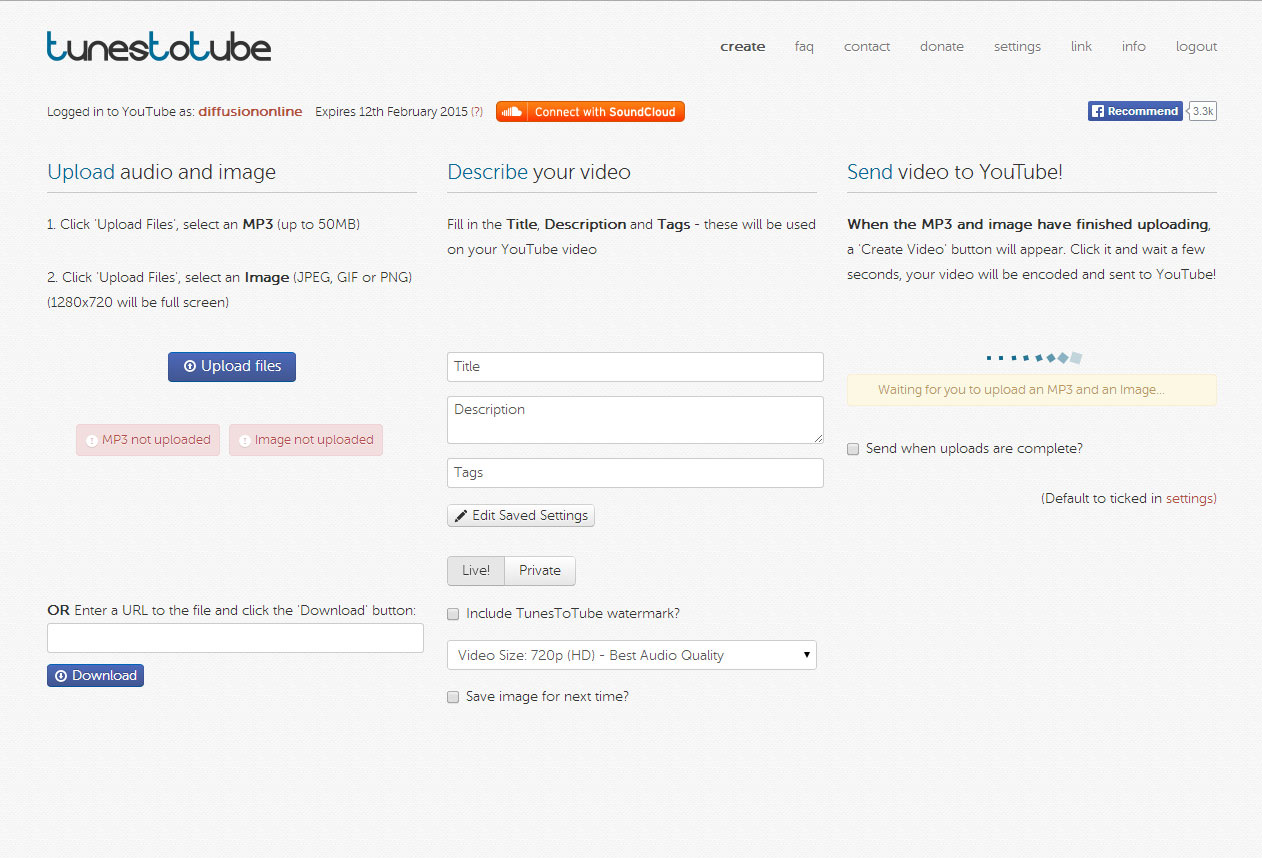
Task: Click the Image not uploaded status badge
Action: point(305,440)
